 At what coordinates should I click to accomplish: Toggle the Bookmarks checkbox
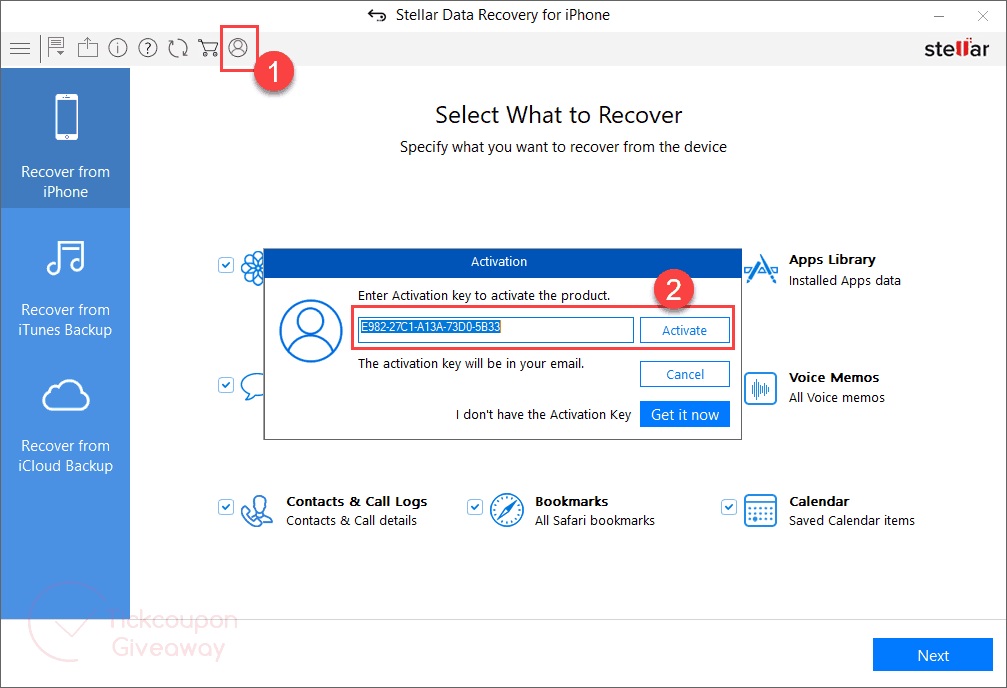pos(475,507)
